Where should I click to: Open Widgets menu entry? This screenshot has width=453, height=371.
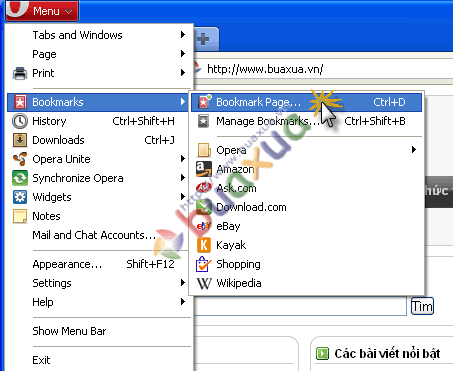click(x=99, y=197)
